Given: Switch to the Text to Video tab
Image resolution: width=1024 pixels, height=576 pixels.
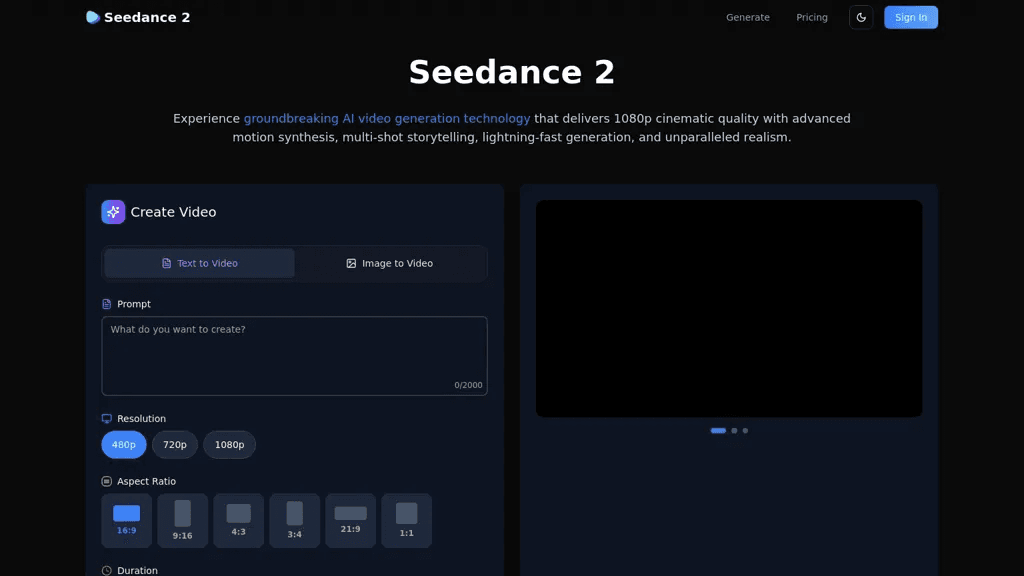Looking at the screenshot, I should tap(199, 263).
